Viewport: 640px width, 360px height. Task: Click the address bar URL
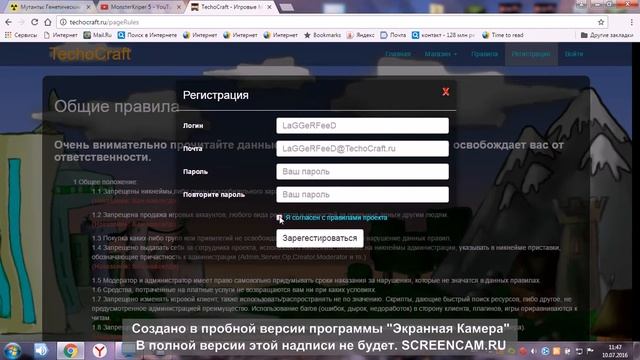tap(104, 22)
